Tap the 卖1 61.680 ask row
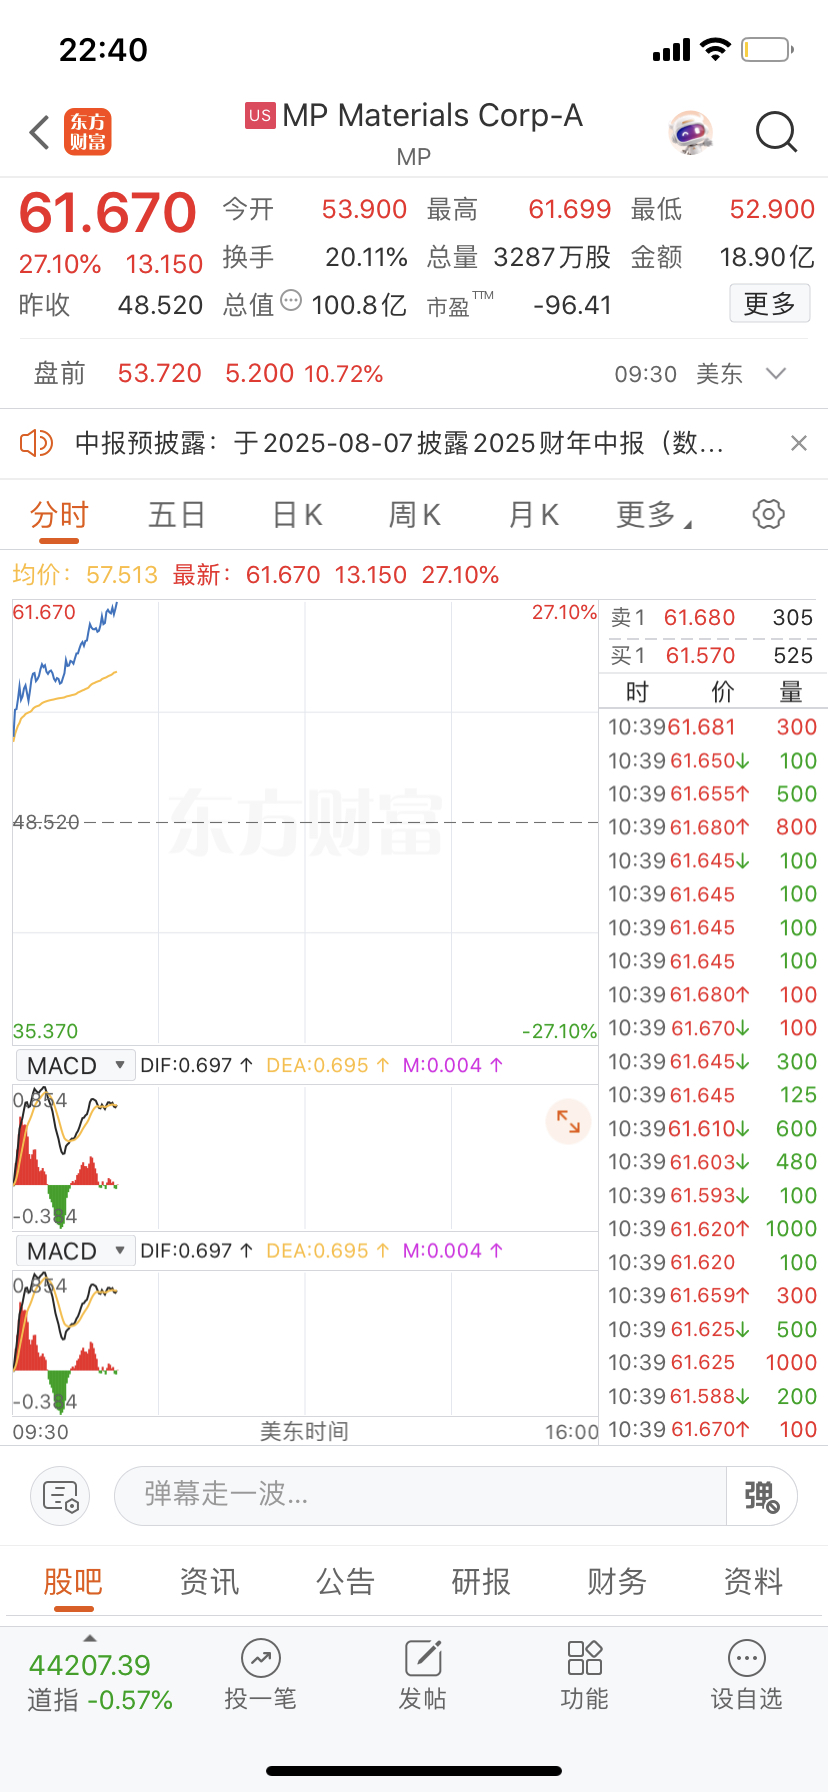This screenshot has height=1792, width=828. pyautogui.click(x=712, y=618)
